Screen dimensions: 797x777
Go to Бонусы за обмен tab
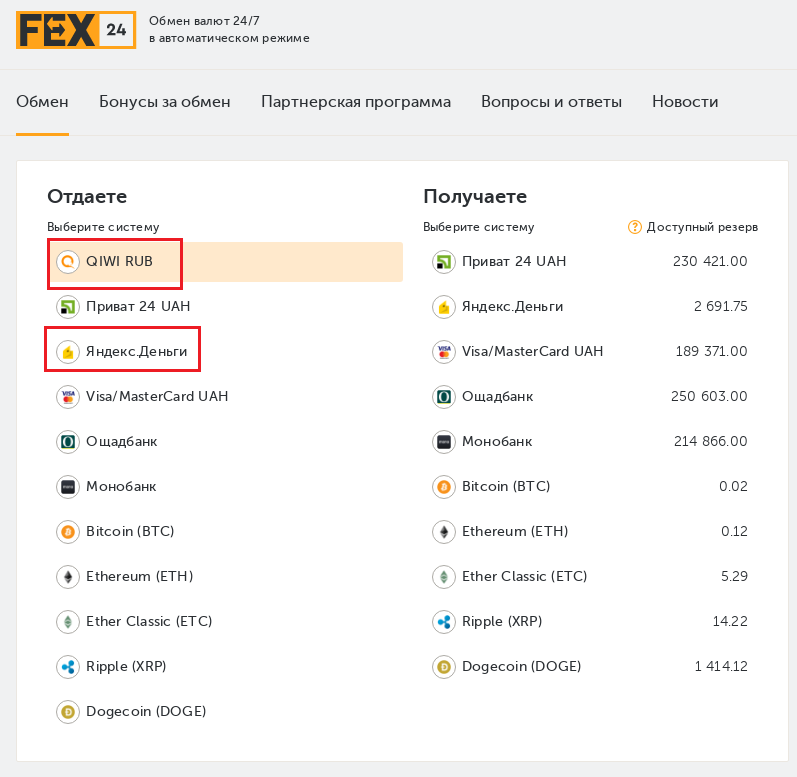(165, 102)
